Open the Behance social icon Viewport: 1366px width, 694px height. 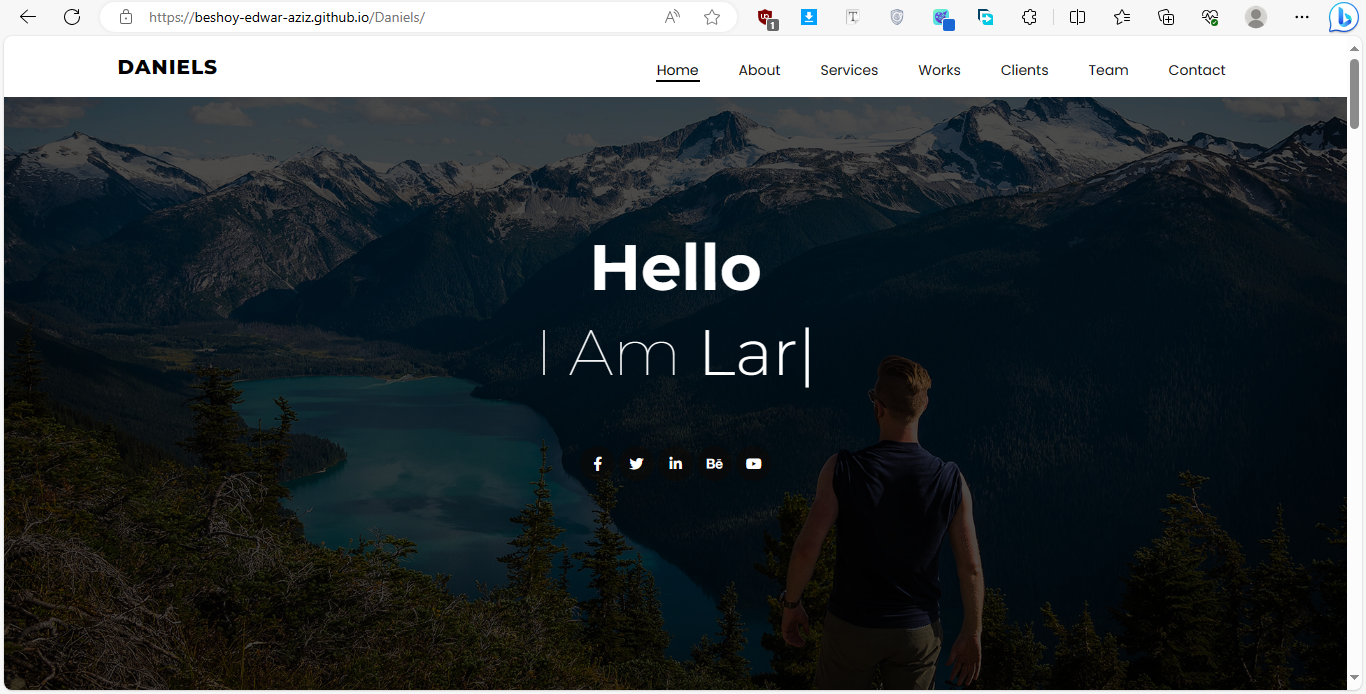click(714, 464)
